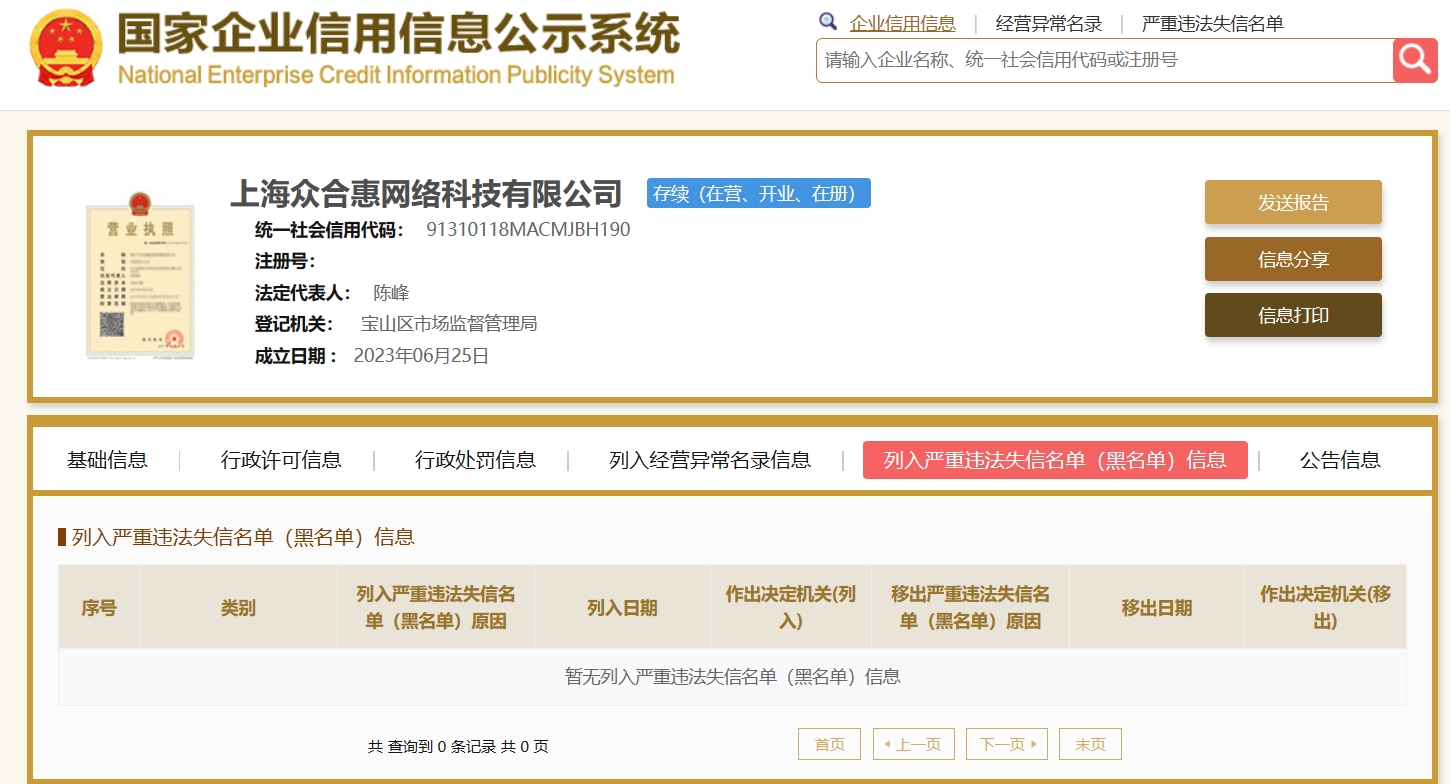Click the 列入严重违法失信名单（黑名单）原因 column header
Image resolution: width=1450 pixels, height=784 pixels.
click(x=436, y=607)
